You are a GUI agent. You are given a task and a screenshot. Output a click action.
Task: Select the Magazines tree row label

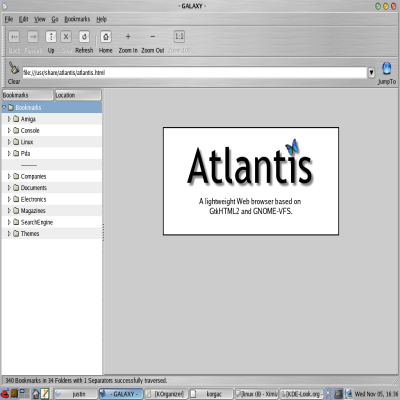pos(33,211)
